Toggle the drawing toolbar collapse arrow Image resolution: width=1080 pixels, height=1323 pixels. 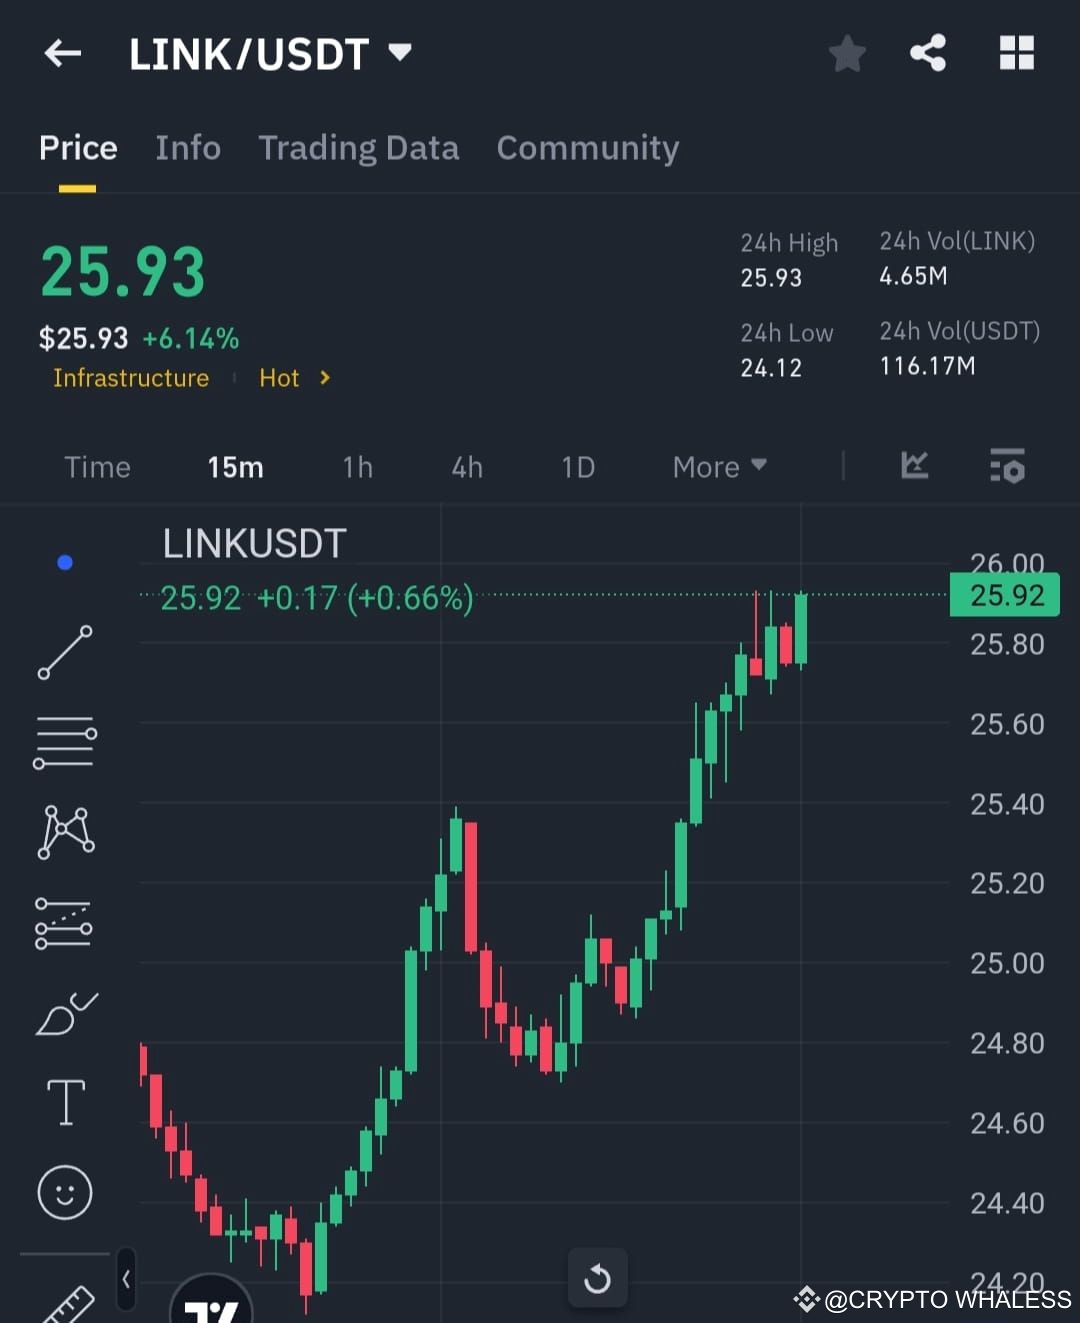pyautogui.click(x=126, y=1278)
